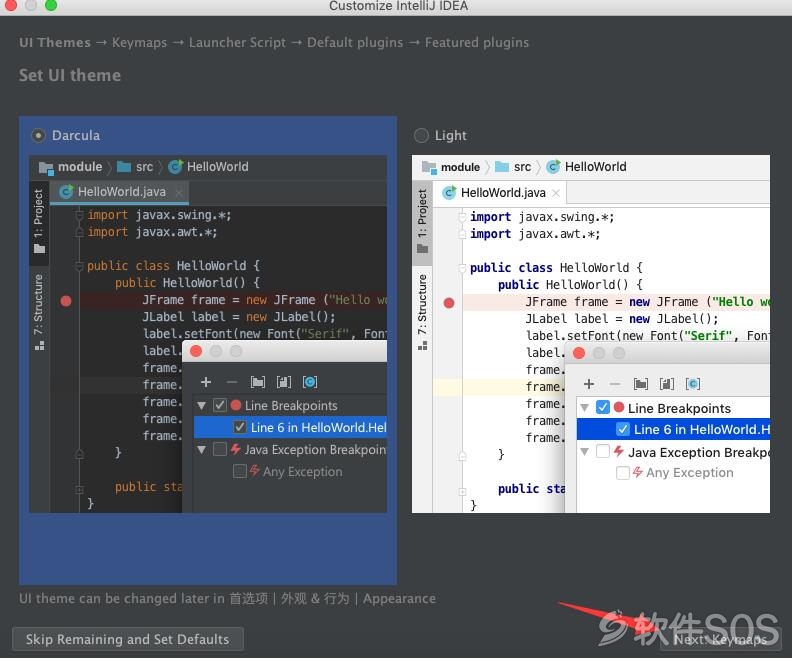Open the 7: Structure tool window tab in the Darcula preview
This screenshot has height=658, width=792.
(x=38, y=312)
